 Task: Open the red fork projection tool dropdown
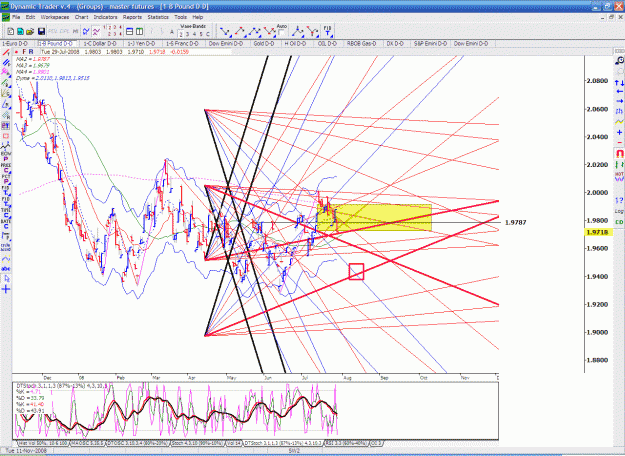click(312, 31)
